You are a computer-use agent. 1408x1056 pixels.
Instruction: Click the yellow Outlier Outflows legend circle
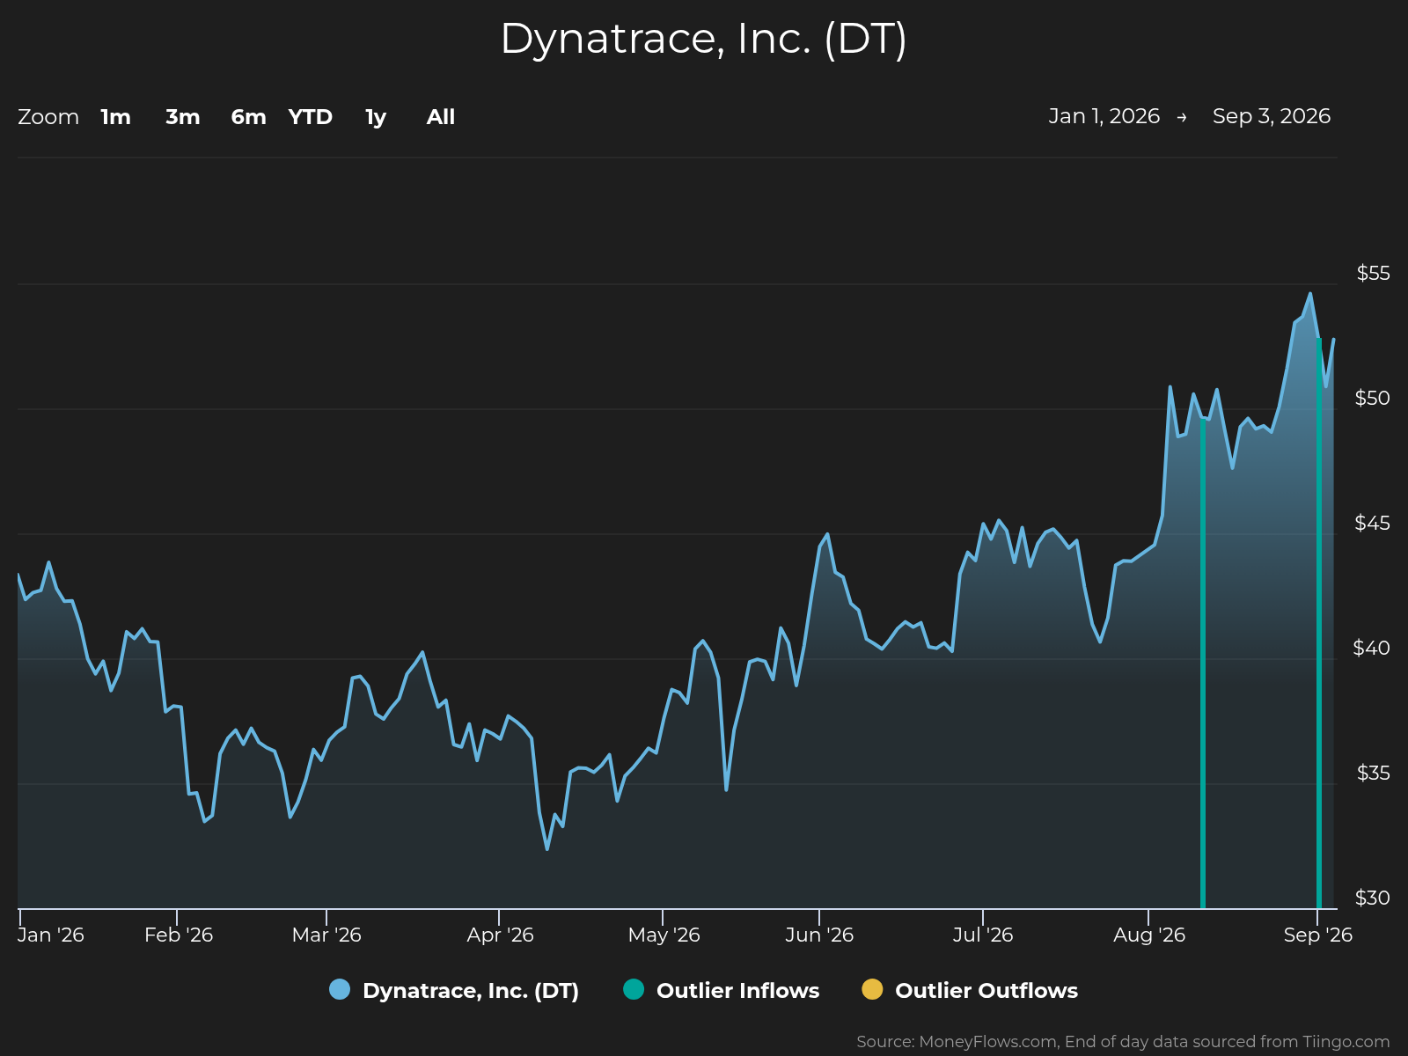872,990
